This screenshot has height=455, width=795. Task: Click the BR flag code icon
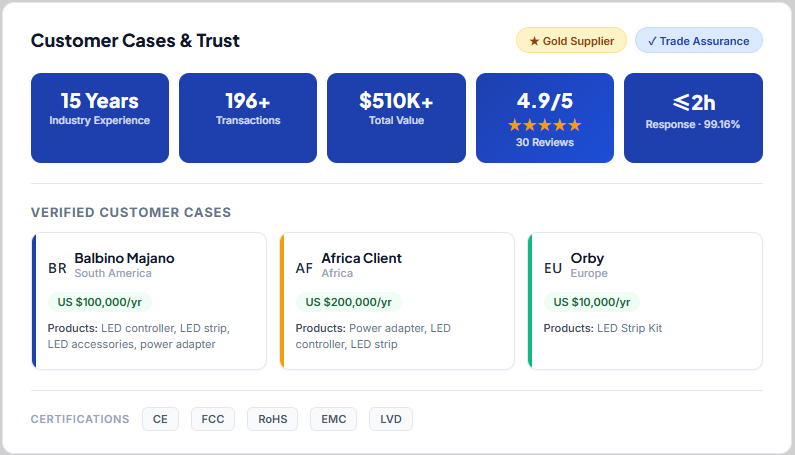[x=57, y=268]
